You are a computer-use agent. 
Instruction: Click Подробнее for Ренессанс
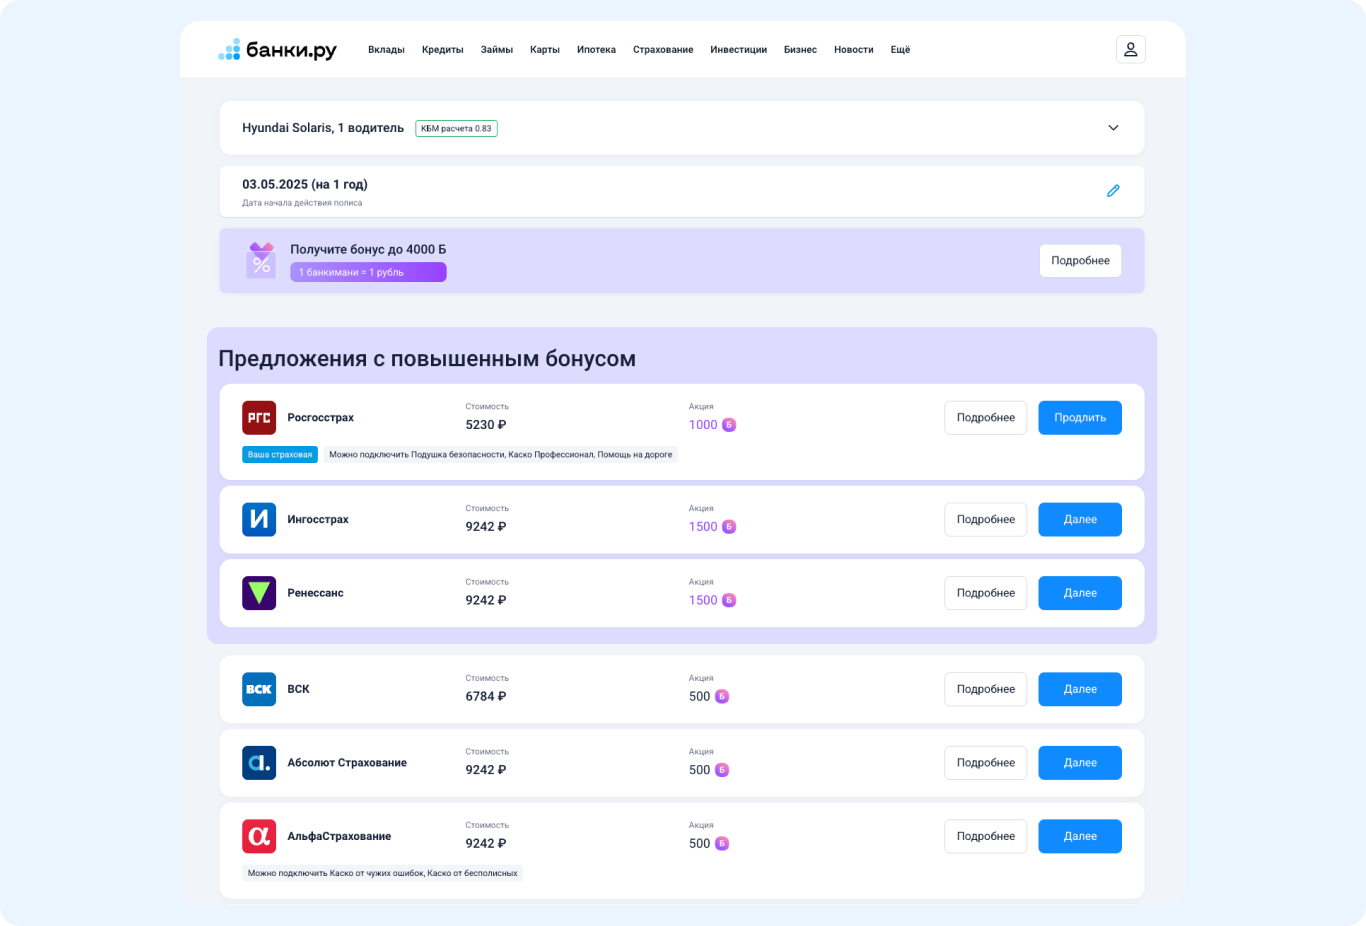click(985, 593)
